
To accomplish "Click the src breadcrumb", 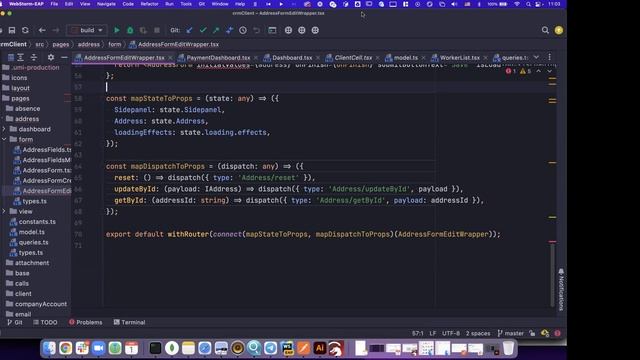I will click(x=40, y=44).
